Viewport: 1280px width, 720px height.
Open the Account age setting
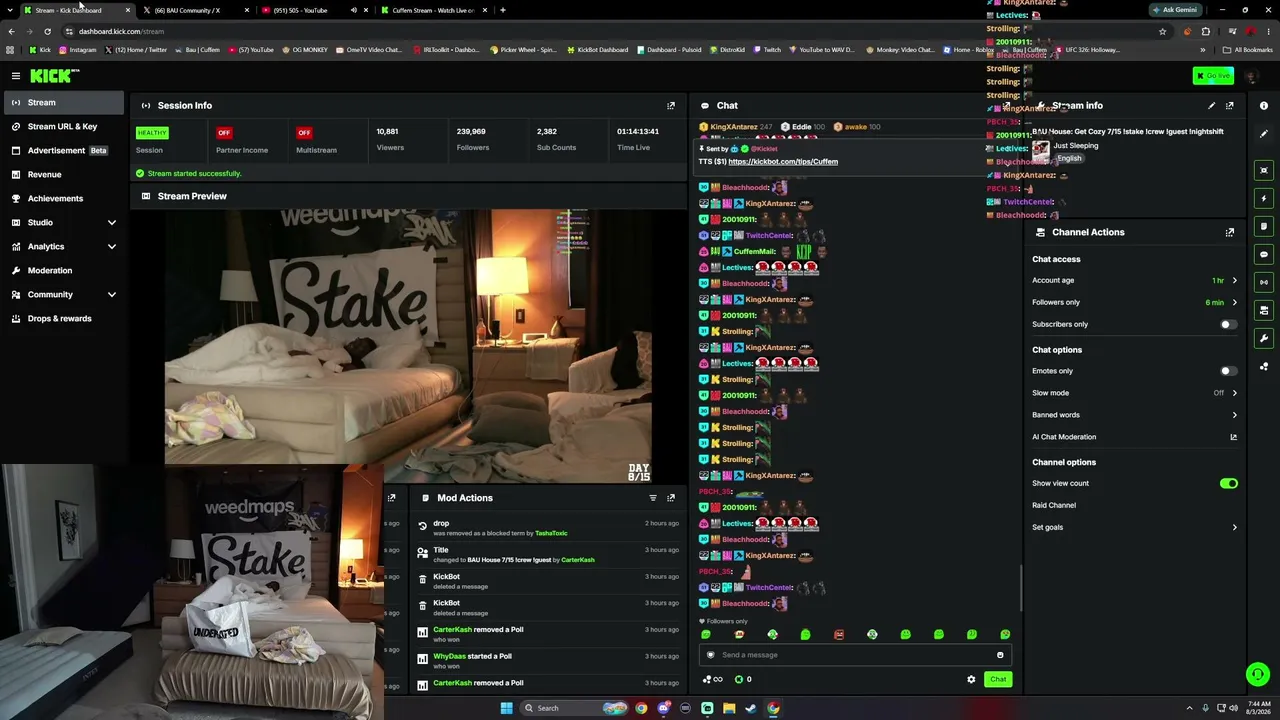(x=1135, y=280)
